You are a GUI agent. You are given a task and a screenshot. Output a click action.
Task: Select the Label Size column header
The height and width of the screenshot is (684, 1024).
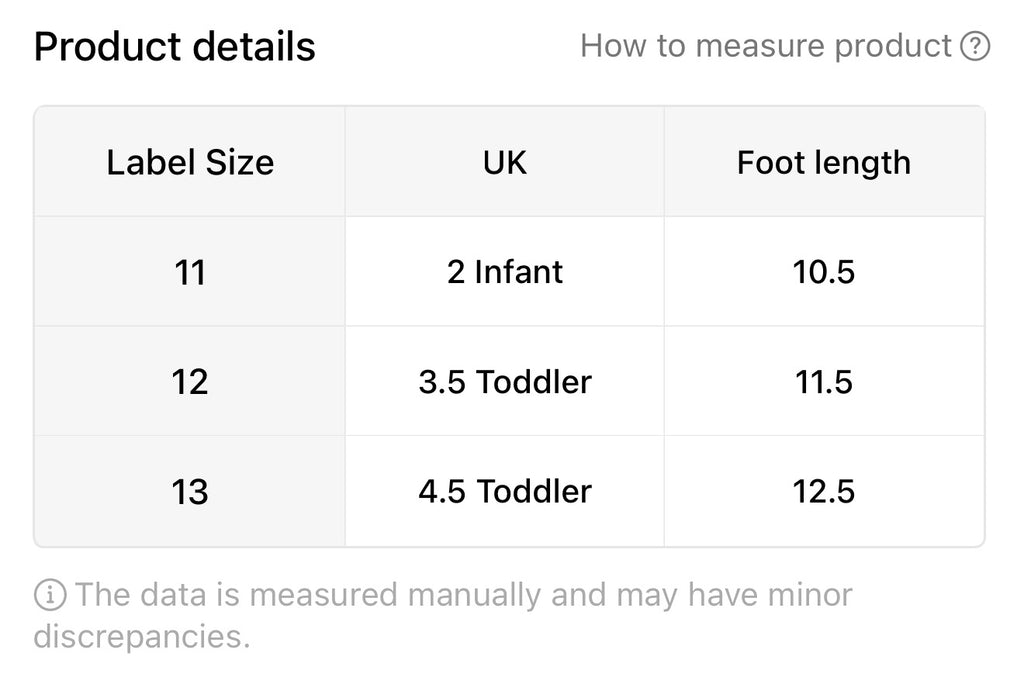point(190,162)
